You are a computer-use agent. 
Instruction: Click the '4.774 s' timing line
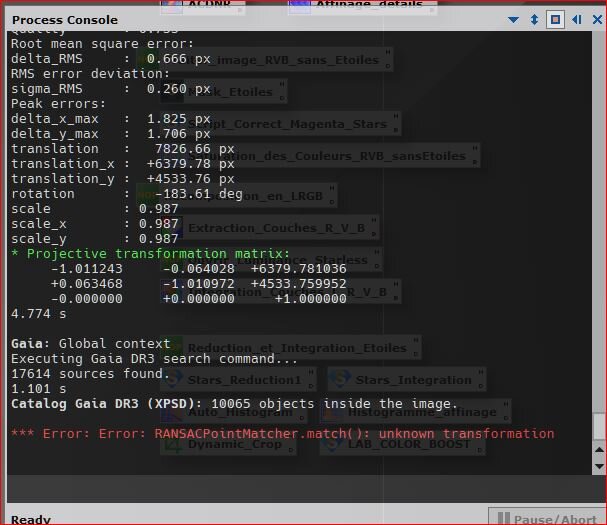coord(39,314)
